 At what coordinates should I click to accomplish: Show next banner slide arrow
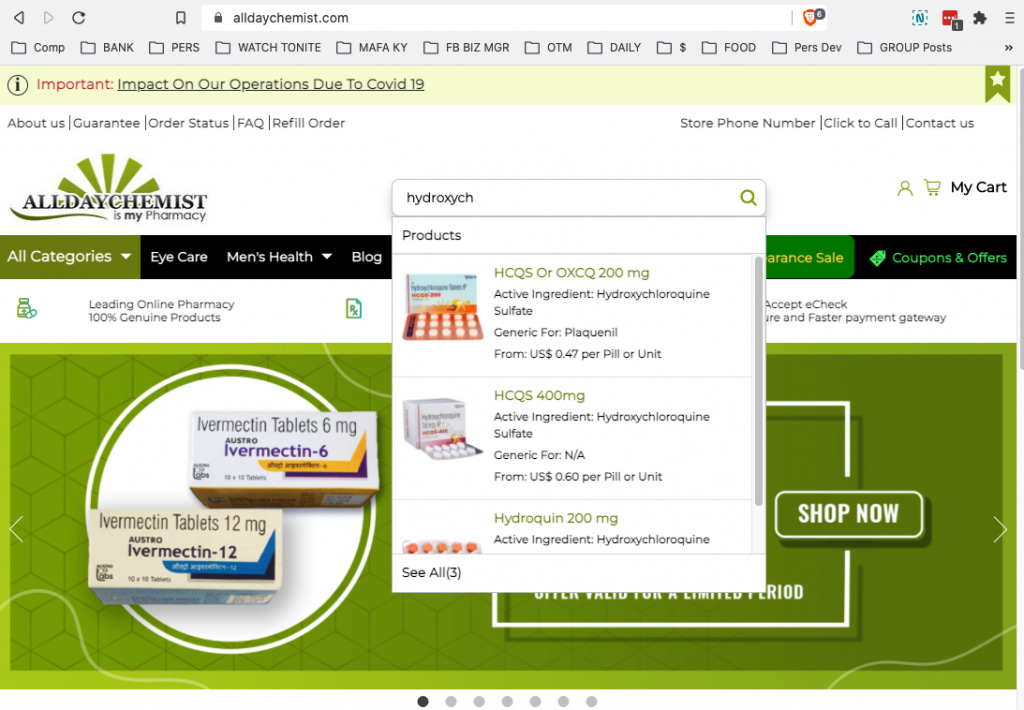coord(1000,528)
